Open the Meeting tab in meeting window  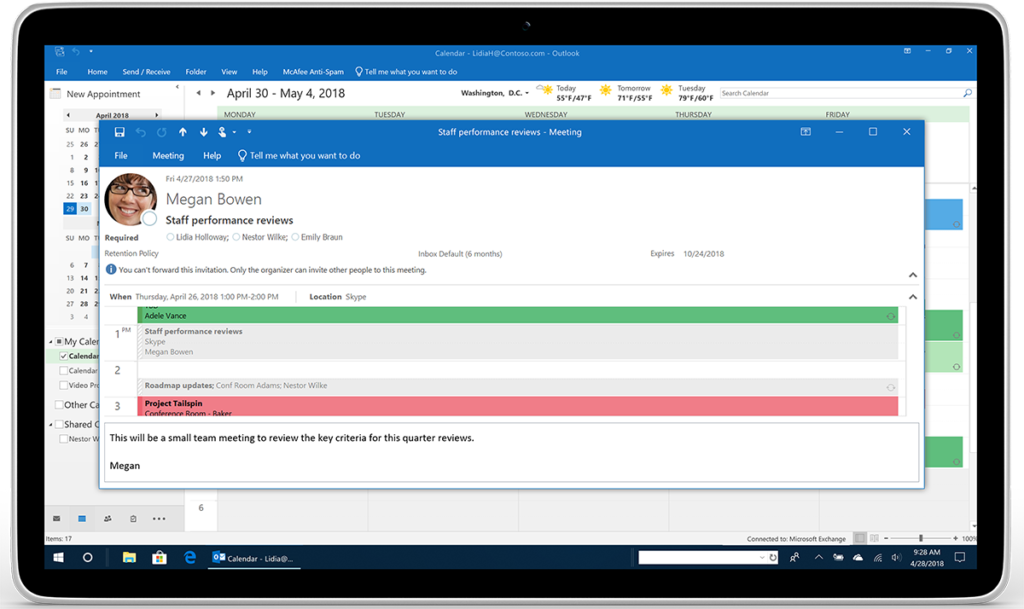(167, 156)
